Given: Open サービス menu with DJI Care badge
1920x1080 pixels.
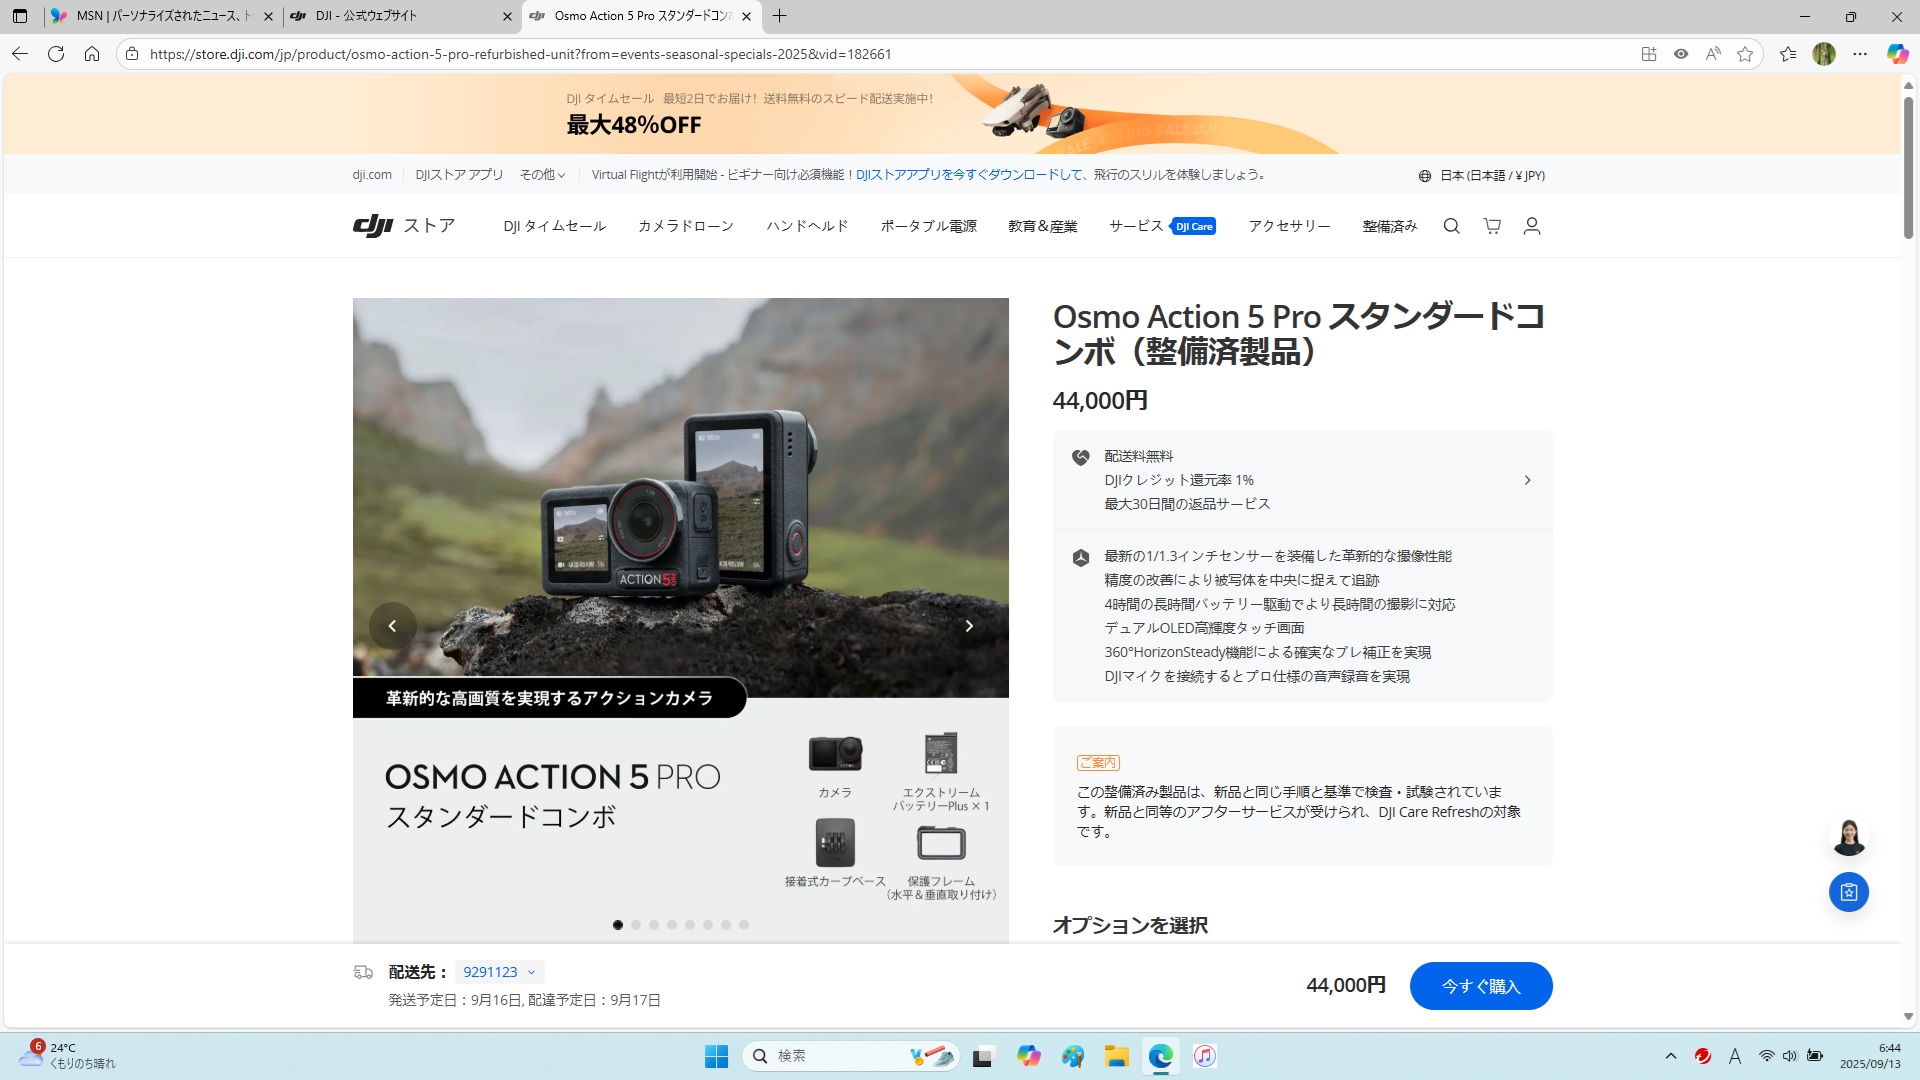Looking at the screenshot, I should point(1162,226).
